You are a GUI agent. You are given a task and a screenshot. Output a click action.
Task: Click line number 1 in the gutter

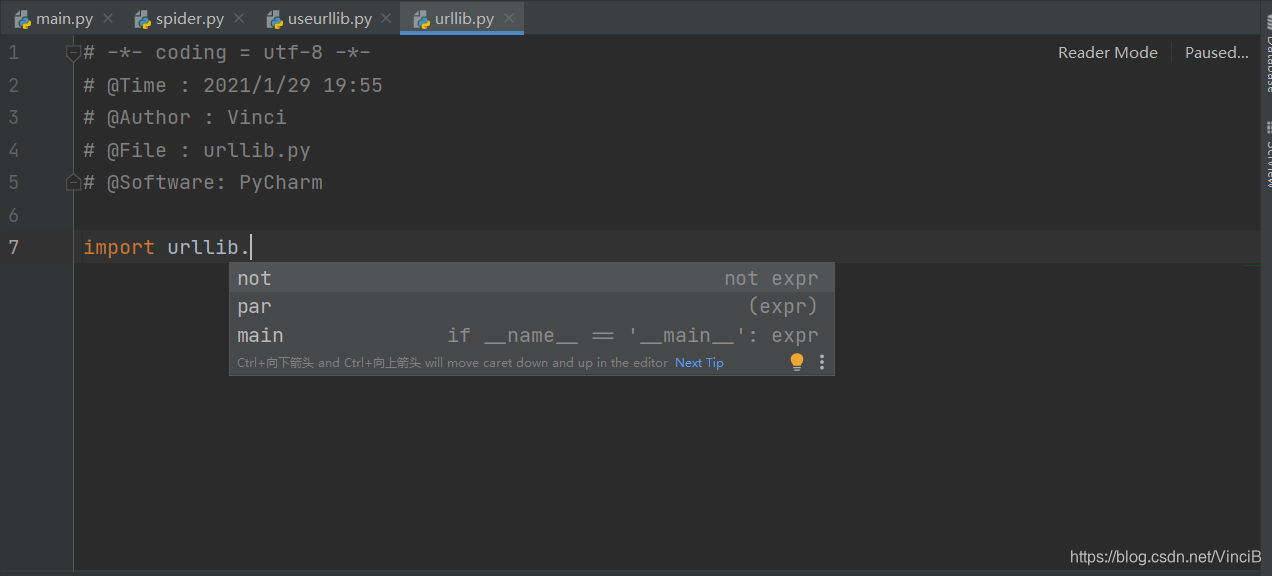[14, 53]
